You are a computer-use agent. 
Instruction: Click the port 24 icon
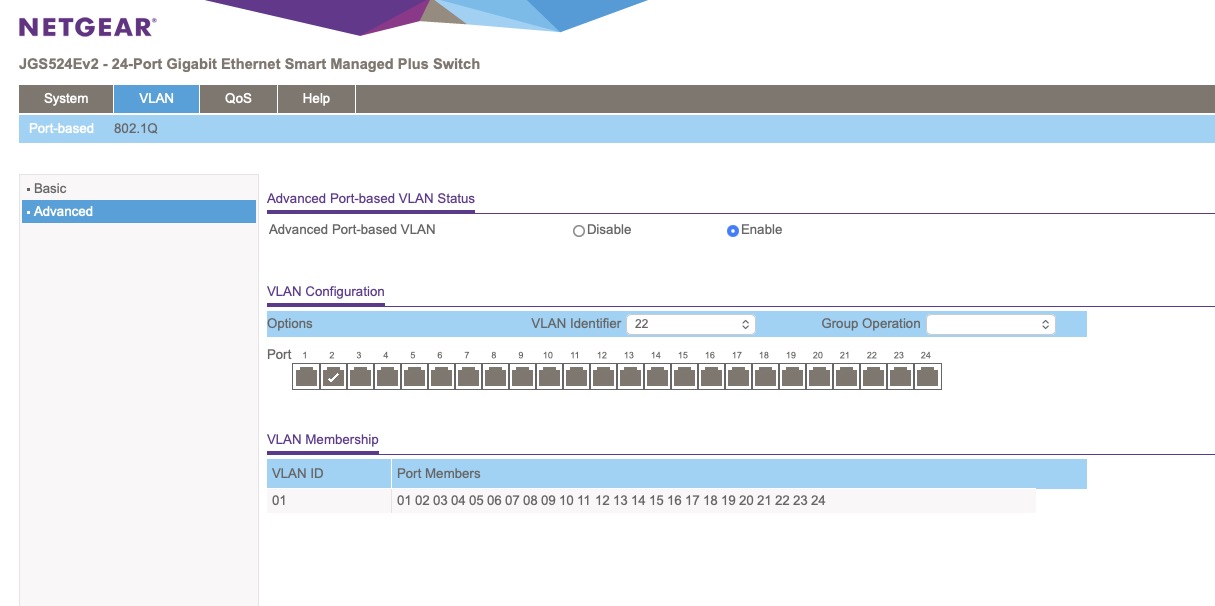click(927, 377)
